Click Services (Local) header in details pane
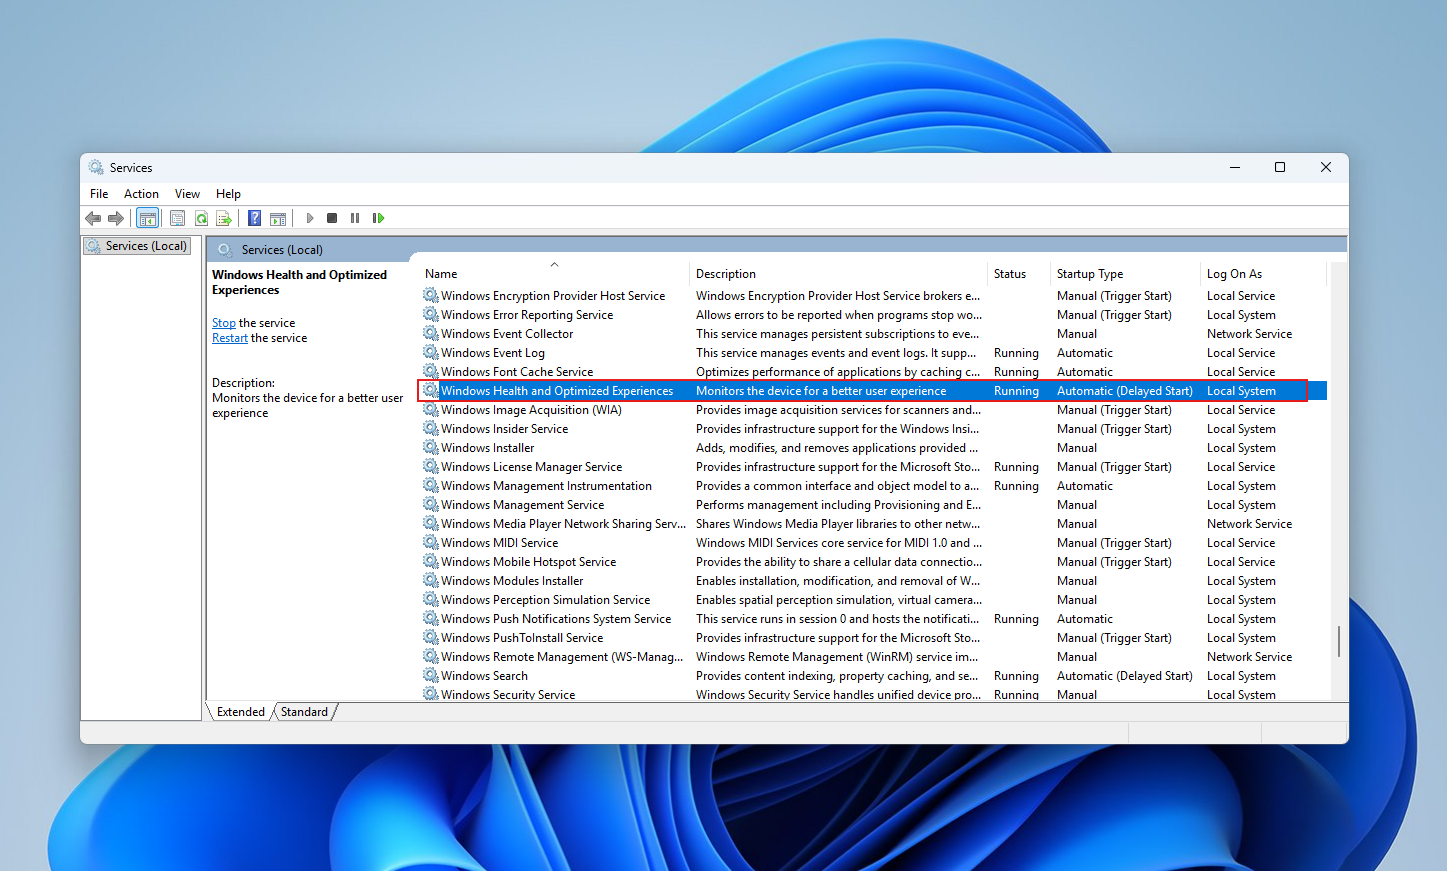Screen dimensions: 1447x871 point(282,250)
